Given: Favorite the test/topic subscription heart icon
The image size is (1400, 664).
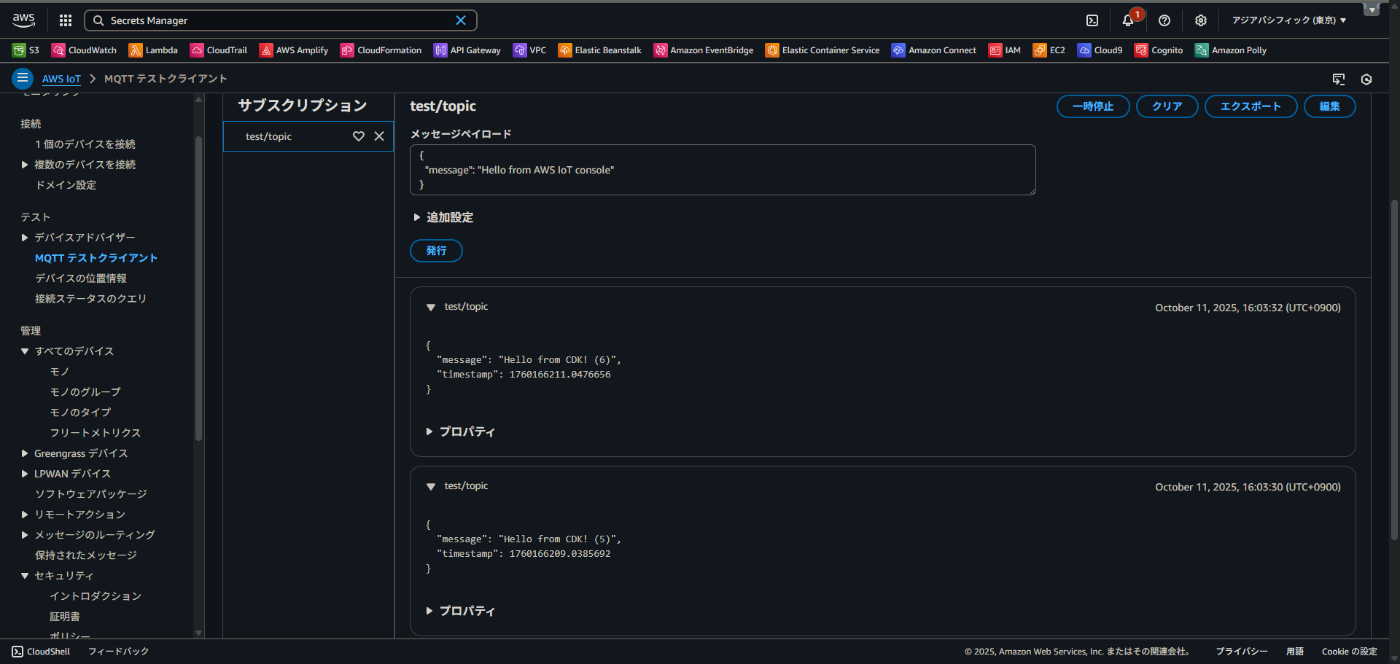Looking at the screenshot, I should tap(359, 137).
